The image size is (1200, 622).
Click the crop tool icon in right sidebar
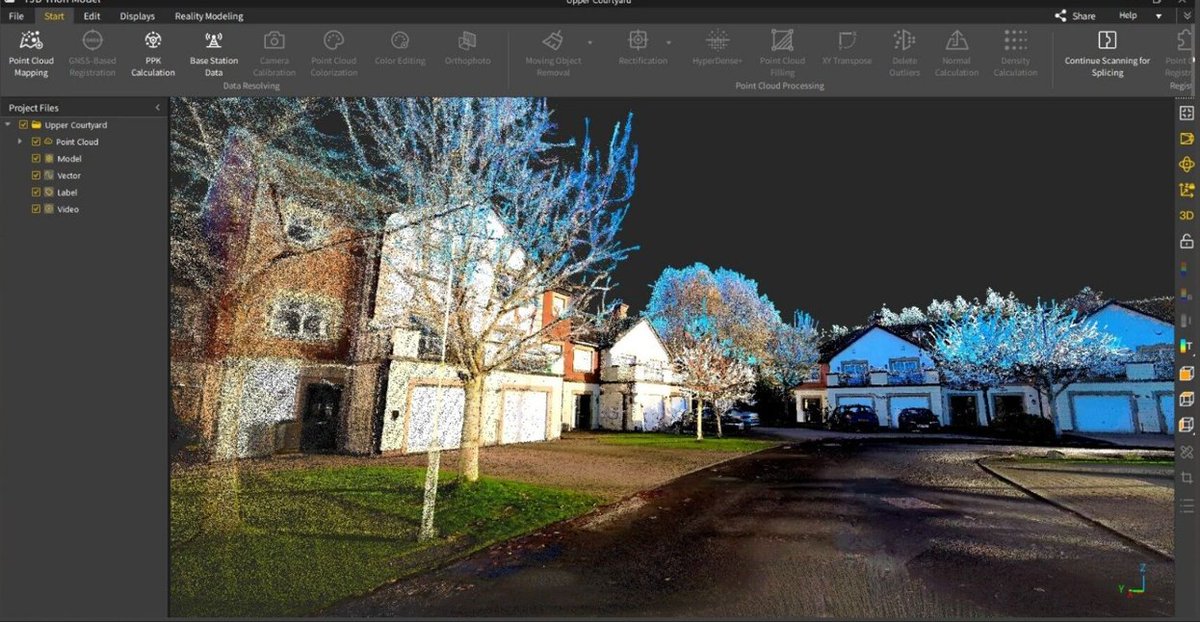coord(1187,478)
